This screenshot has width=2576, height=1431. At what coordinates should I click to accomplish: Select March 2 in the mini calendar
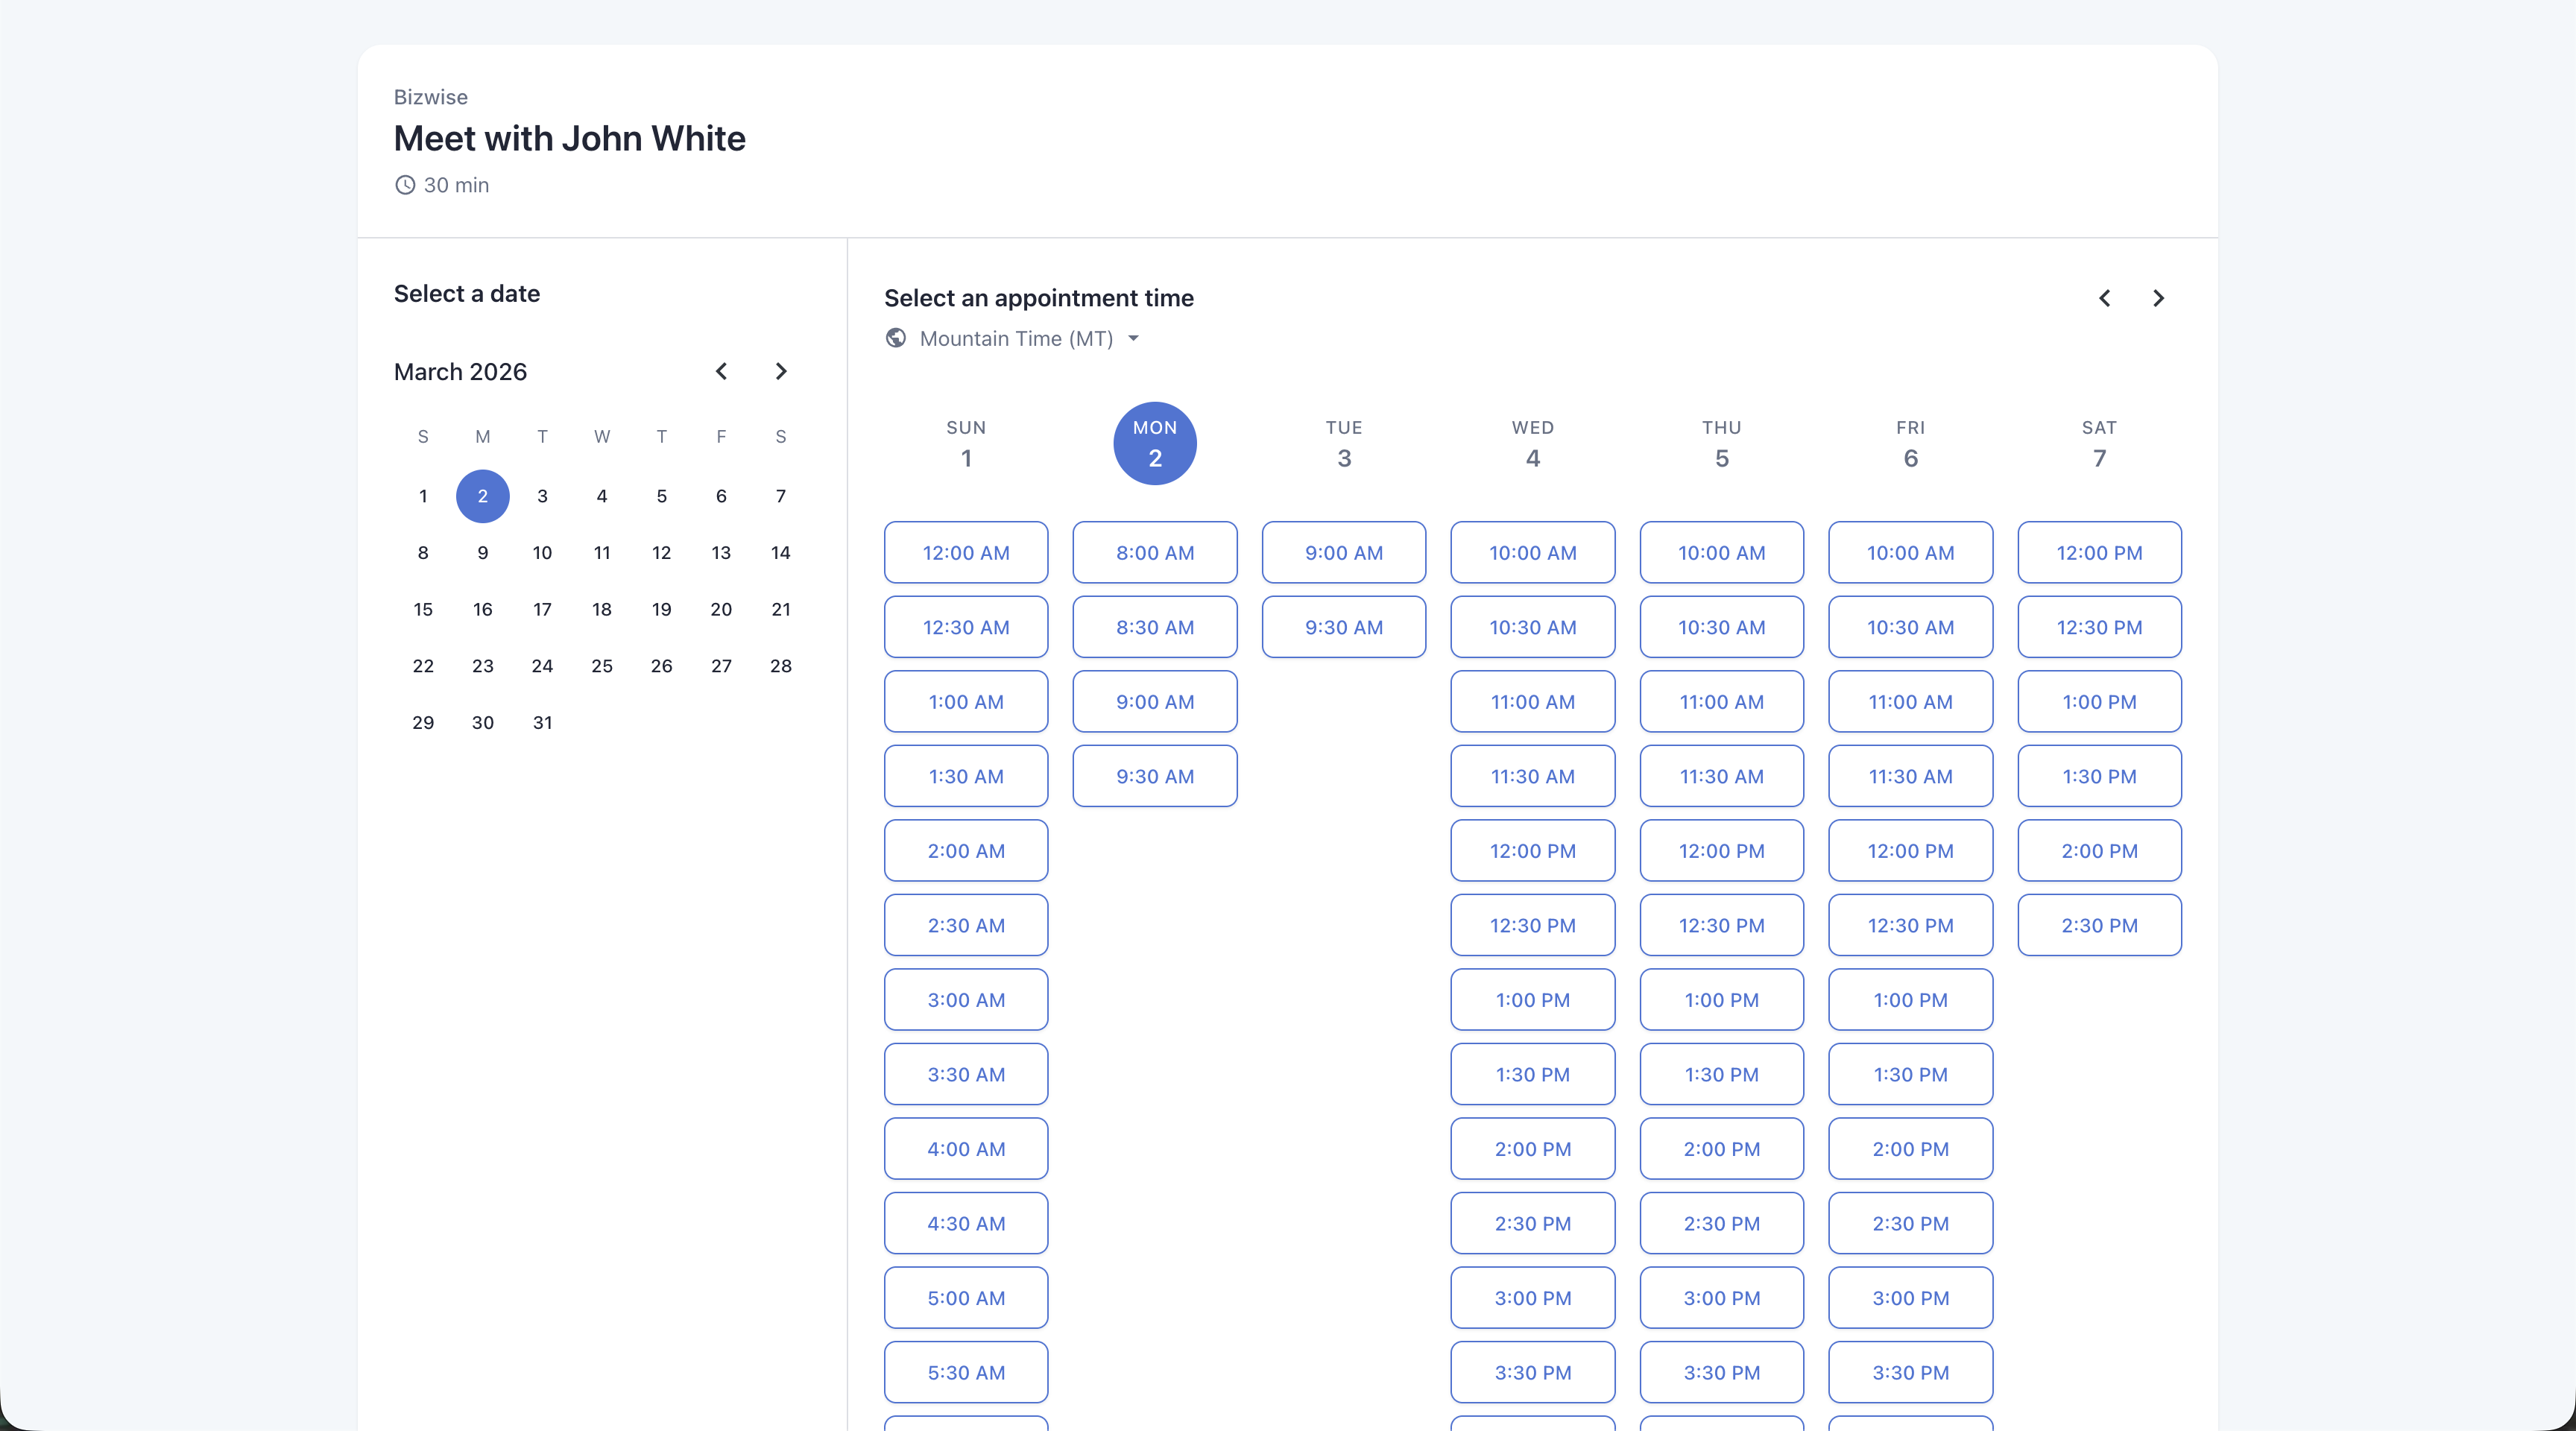click(483, 496)
